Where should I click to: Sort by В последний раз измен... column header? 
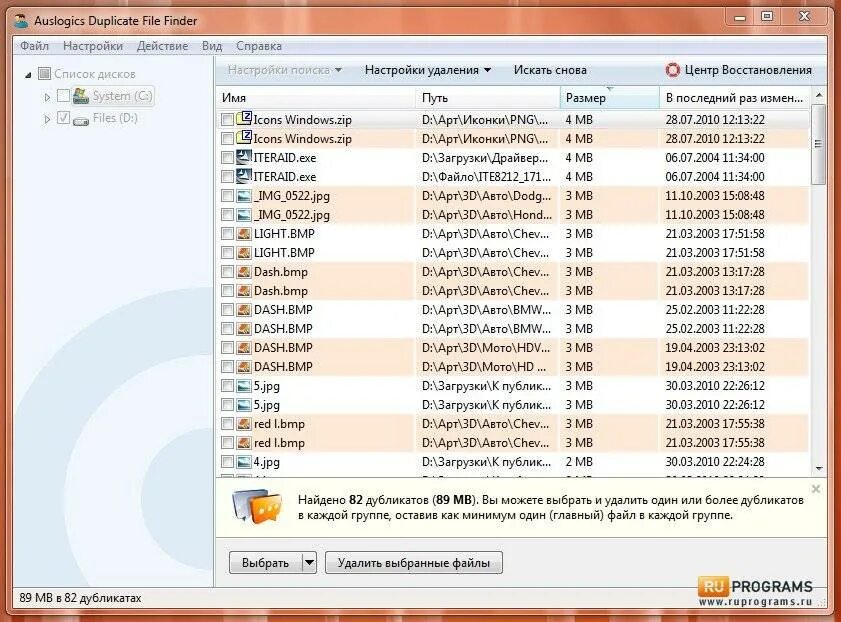735,98
